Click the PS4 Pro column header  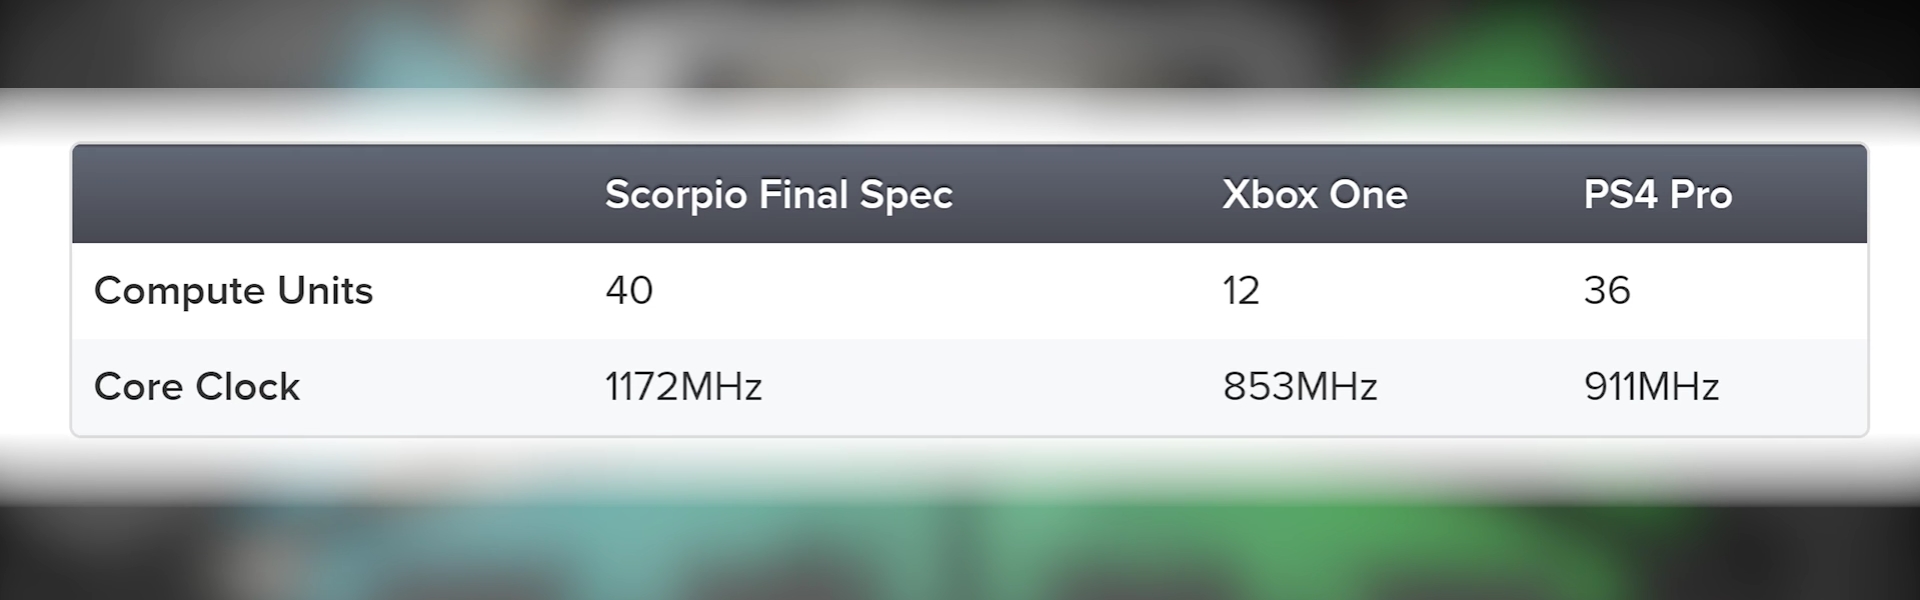pos(1657,195)
